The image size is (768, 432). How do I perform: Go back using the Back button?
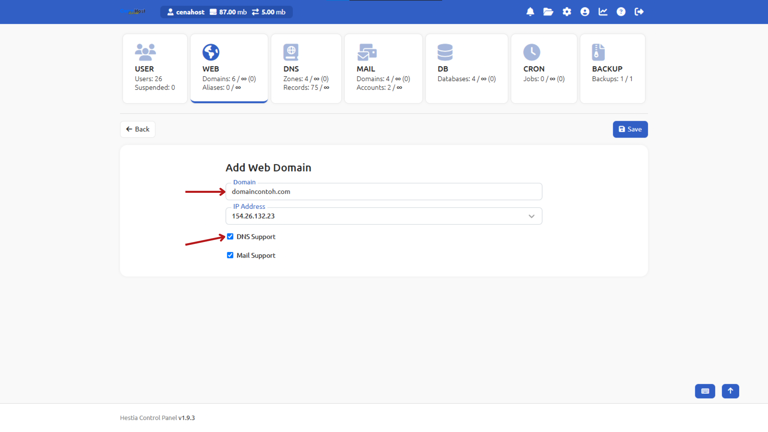point(138,129)
